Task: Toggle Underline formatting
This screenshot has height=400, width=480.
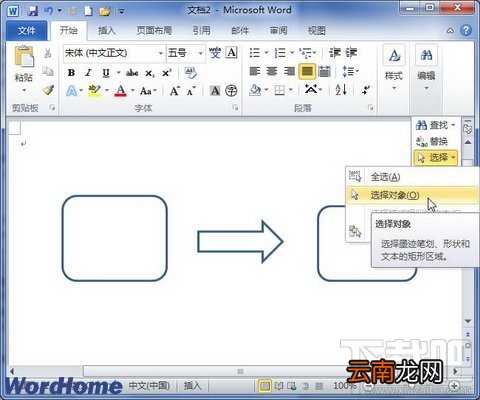Action: click(x=106, y=73)
